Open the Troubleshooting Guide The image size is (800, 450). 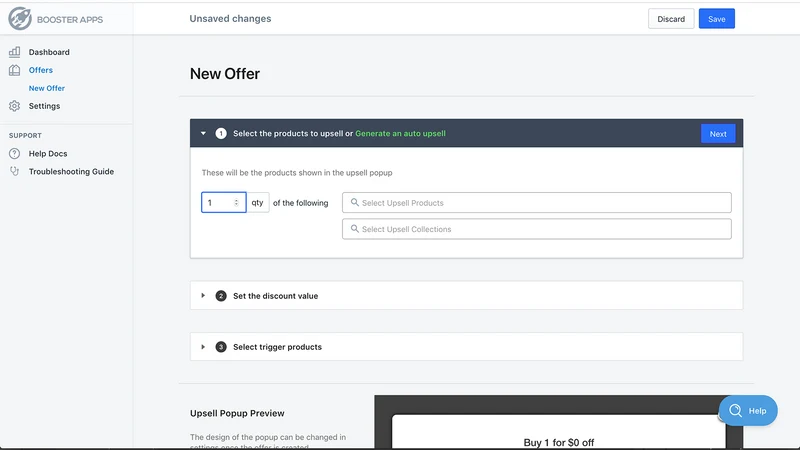(x=71, y=171)
